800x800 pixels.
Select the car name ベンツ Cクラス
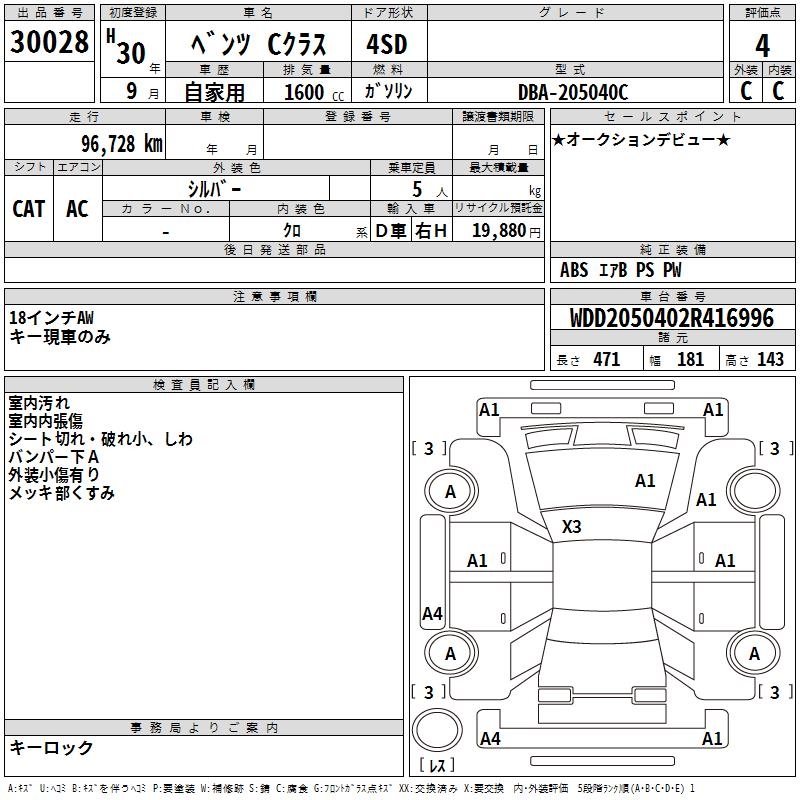(x=259, y=44)
